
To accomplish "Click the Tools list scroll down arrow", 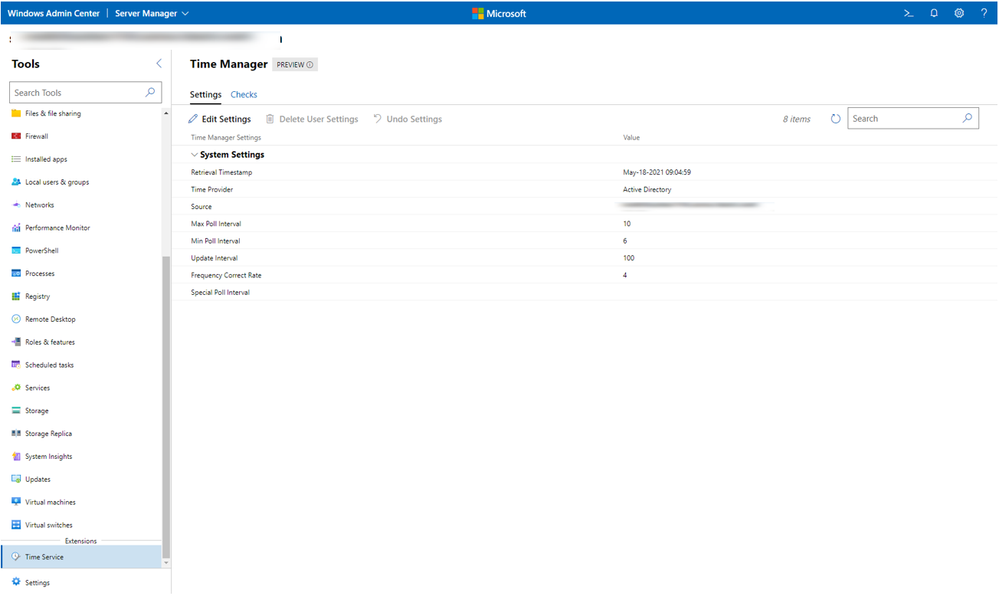I will point(166,562).
